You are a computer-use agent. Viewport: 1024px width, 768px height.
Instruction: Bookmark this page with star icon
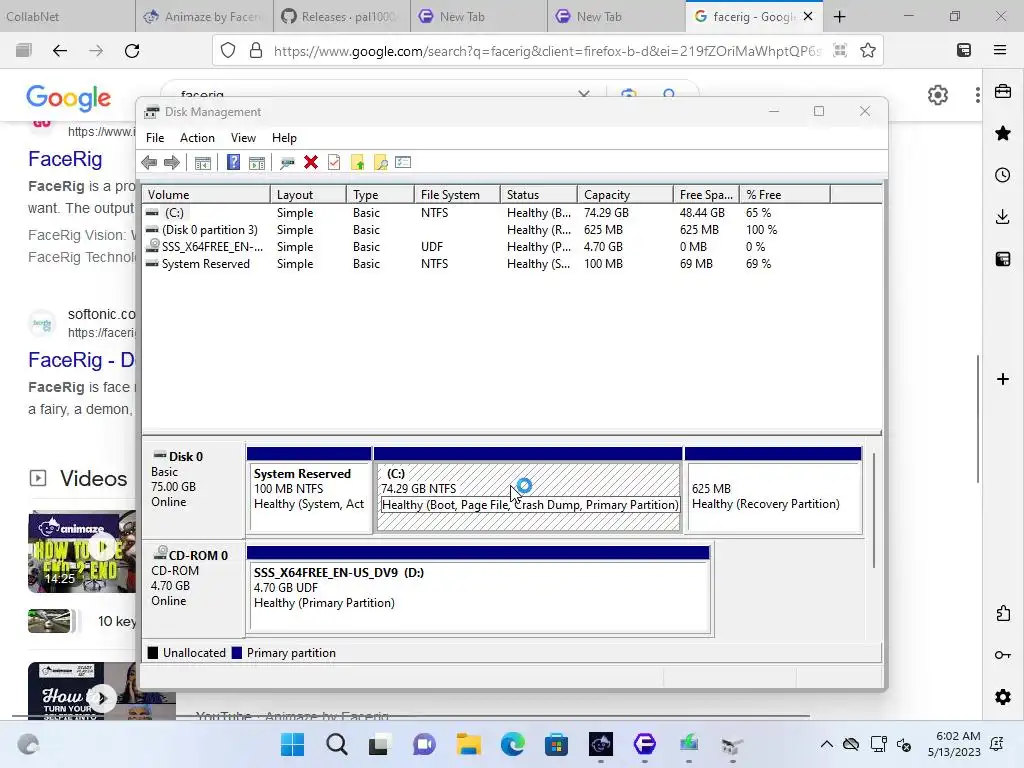click(867, 50)
